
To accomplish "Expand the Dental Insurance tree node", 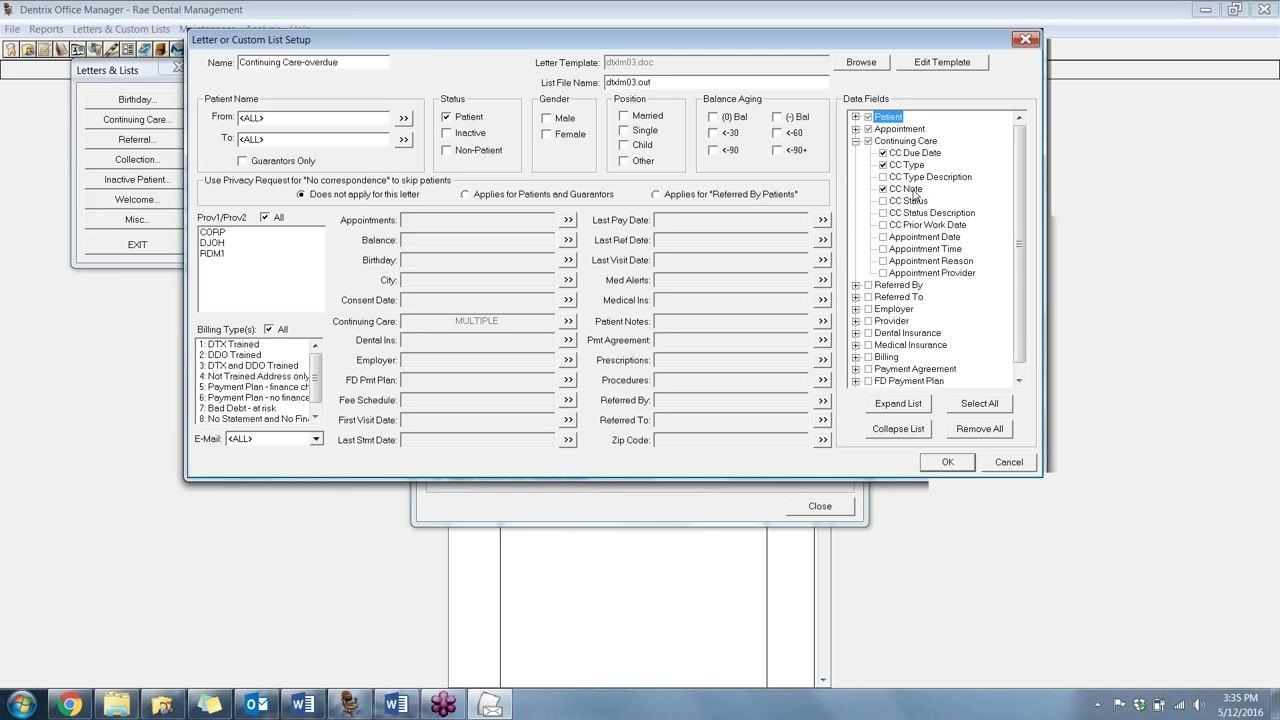I will coord(855,333).
